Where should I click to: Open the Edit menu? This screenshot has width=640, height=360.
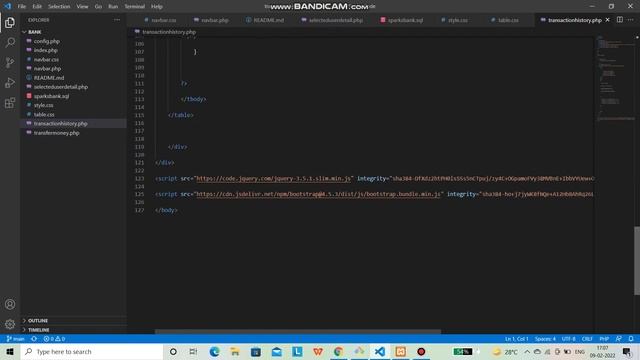coord(37,7)
